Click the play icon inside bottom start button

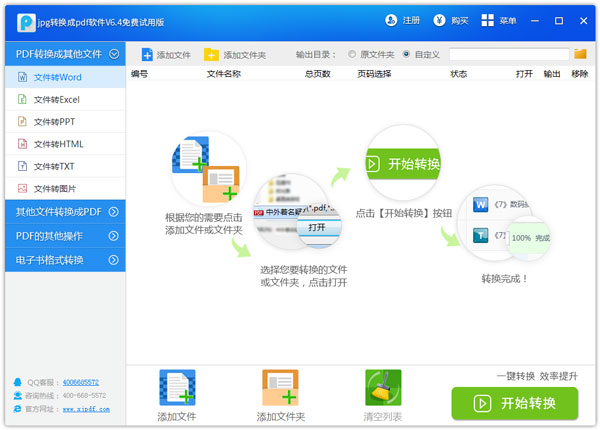(482, 403)
